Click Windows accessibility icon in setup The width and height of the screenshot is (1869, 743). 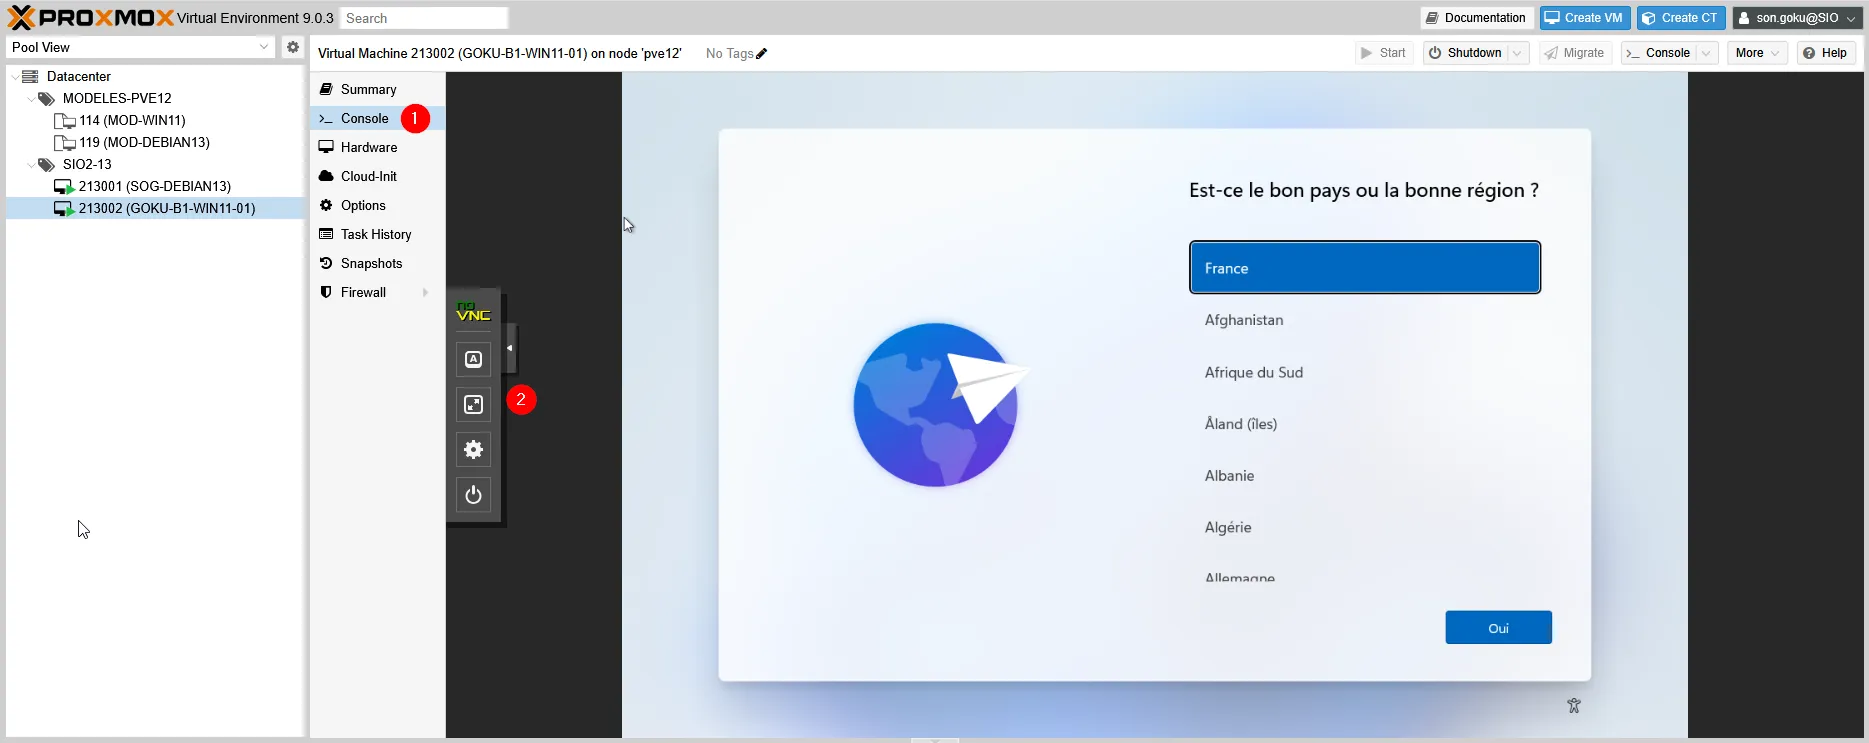click(1573, 706)
